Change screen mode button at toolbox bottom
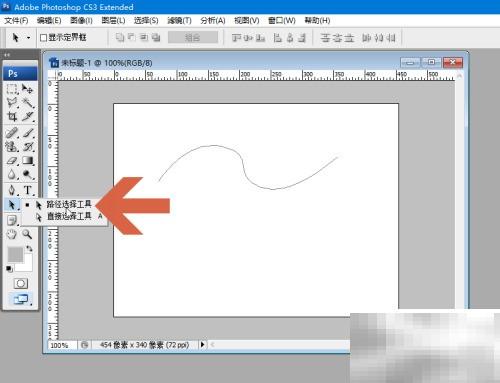Viewport: 500px width, 383px height. pyautogui.click(x=22, y=299)
